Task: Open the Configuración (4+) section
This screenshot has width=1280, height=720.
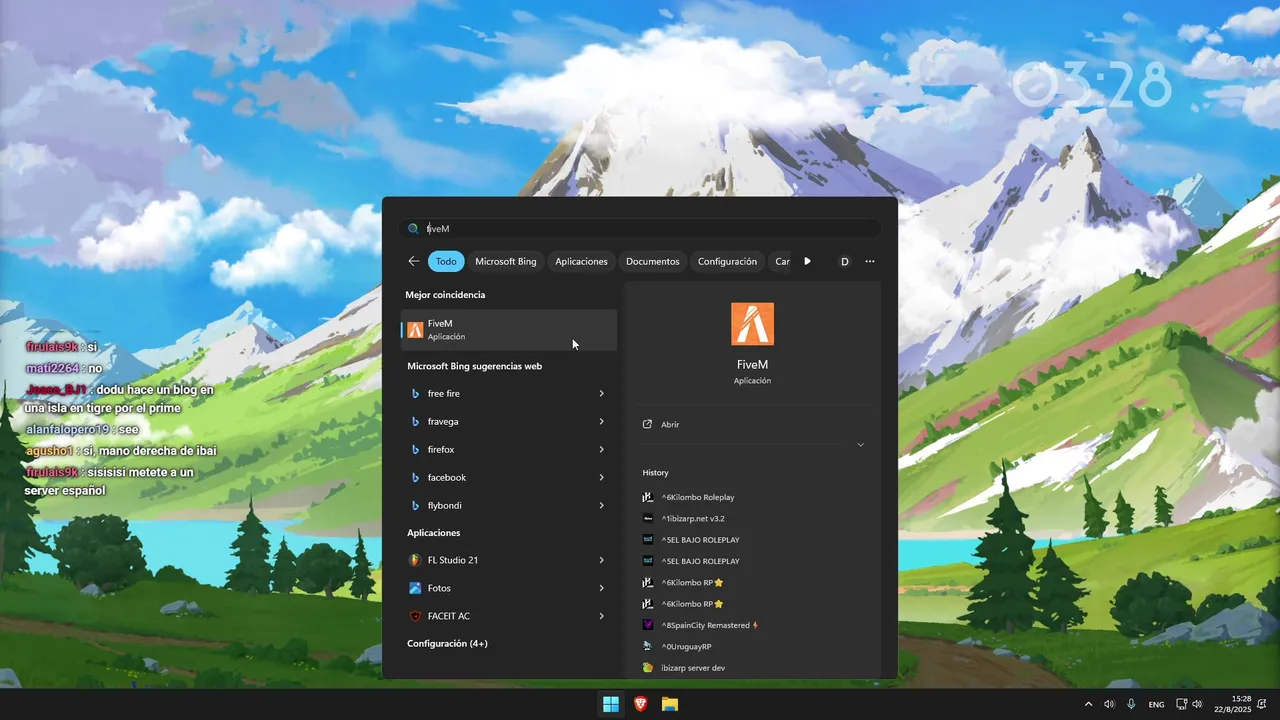Action: (447, 644)
